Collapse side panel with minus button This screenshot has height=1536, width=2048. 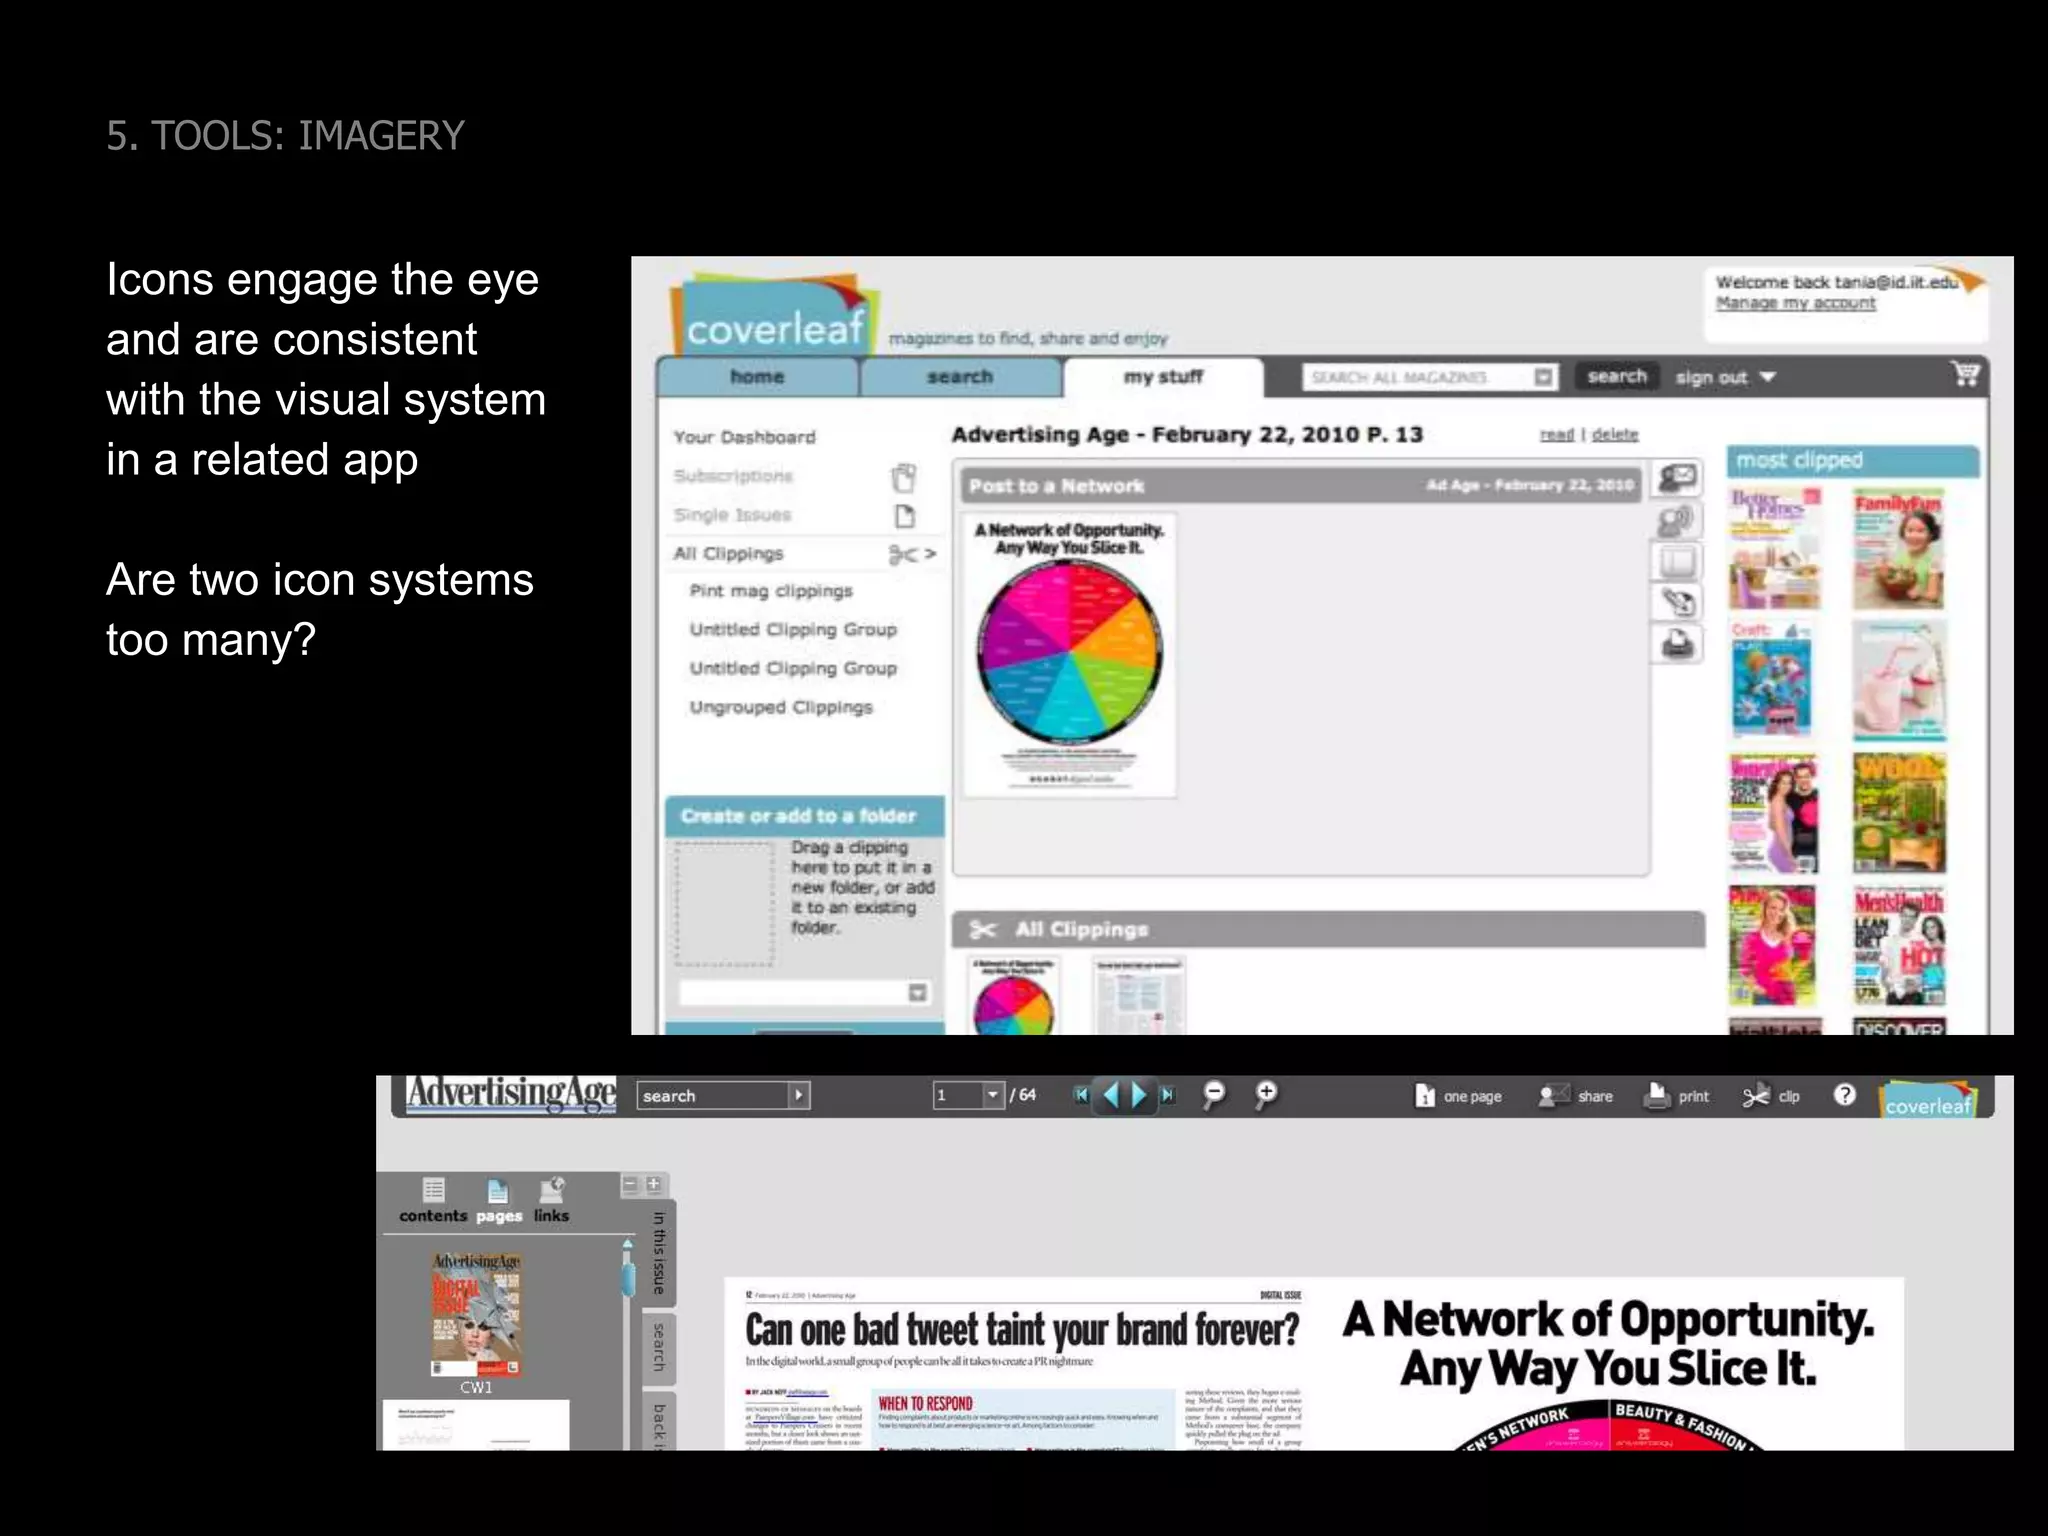(x=630, y=1184)
